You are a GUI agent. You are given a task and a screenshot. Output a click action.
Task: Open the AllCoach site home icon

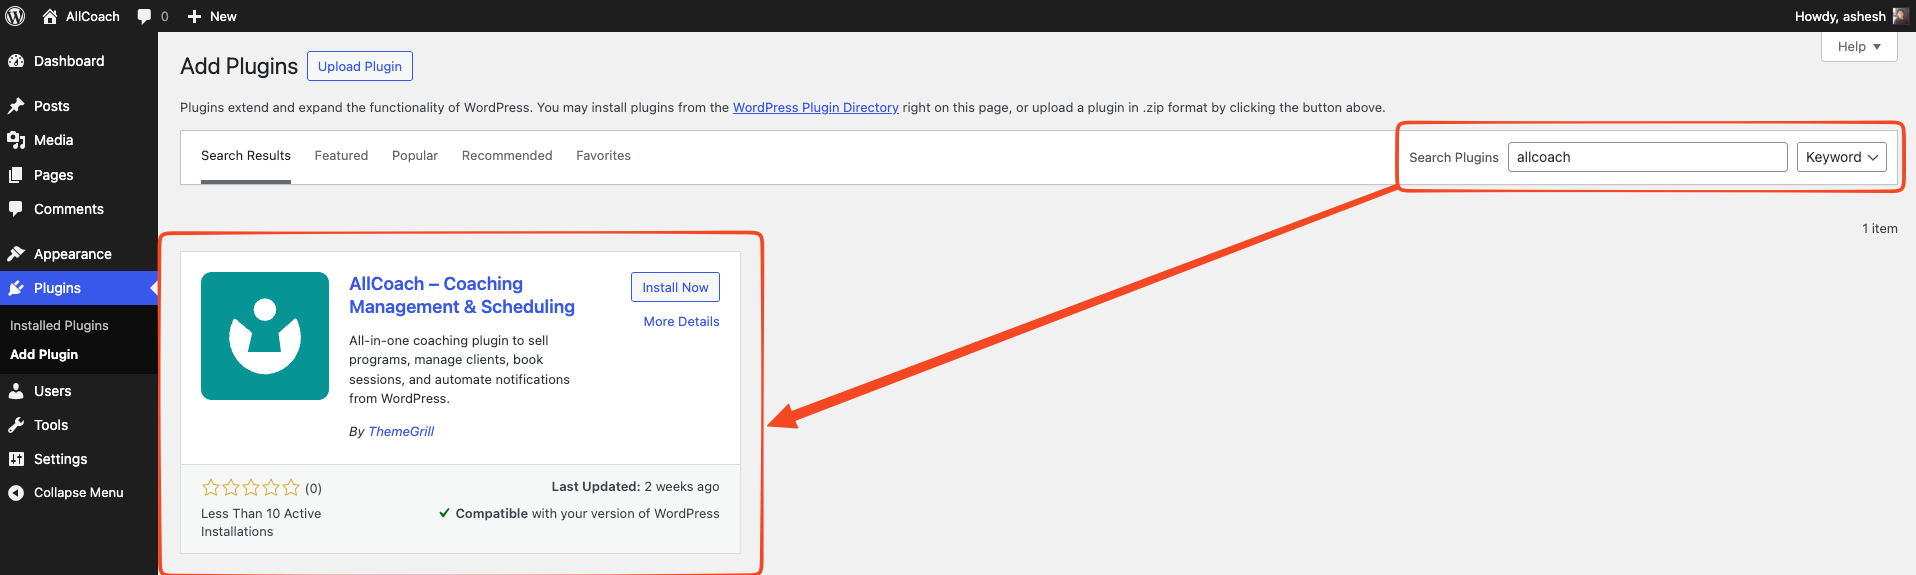point(50,16)
